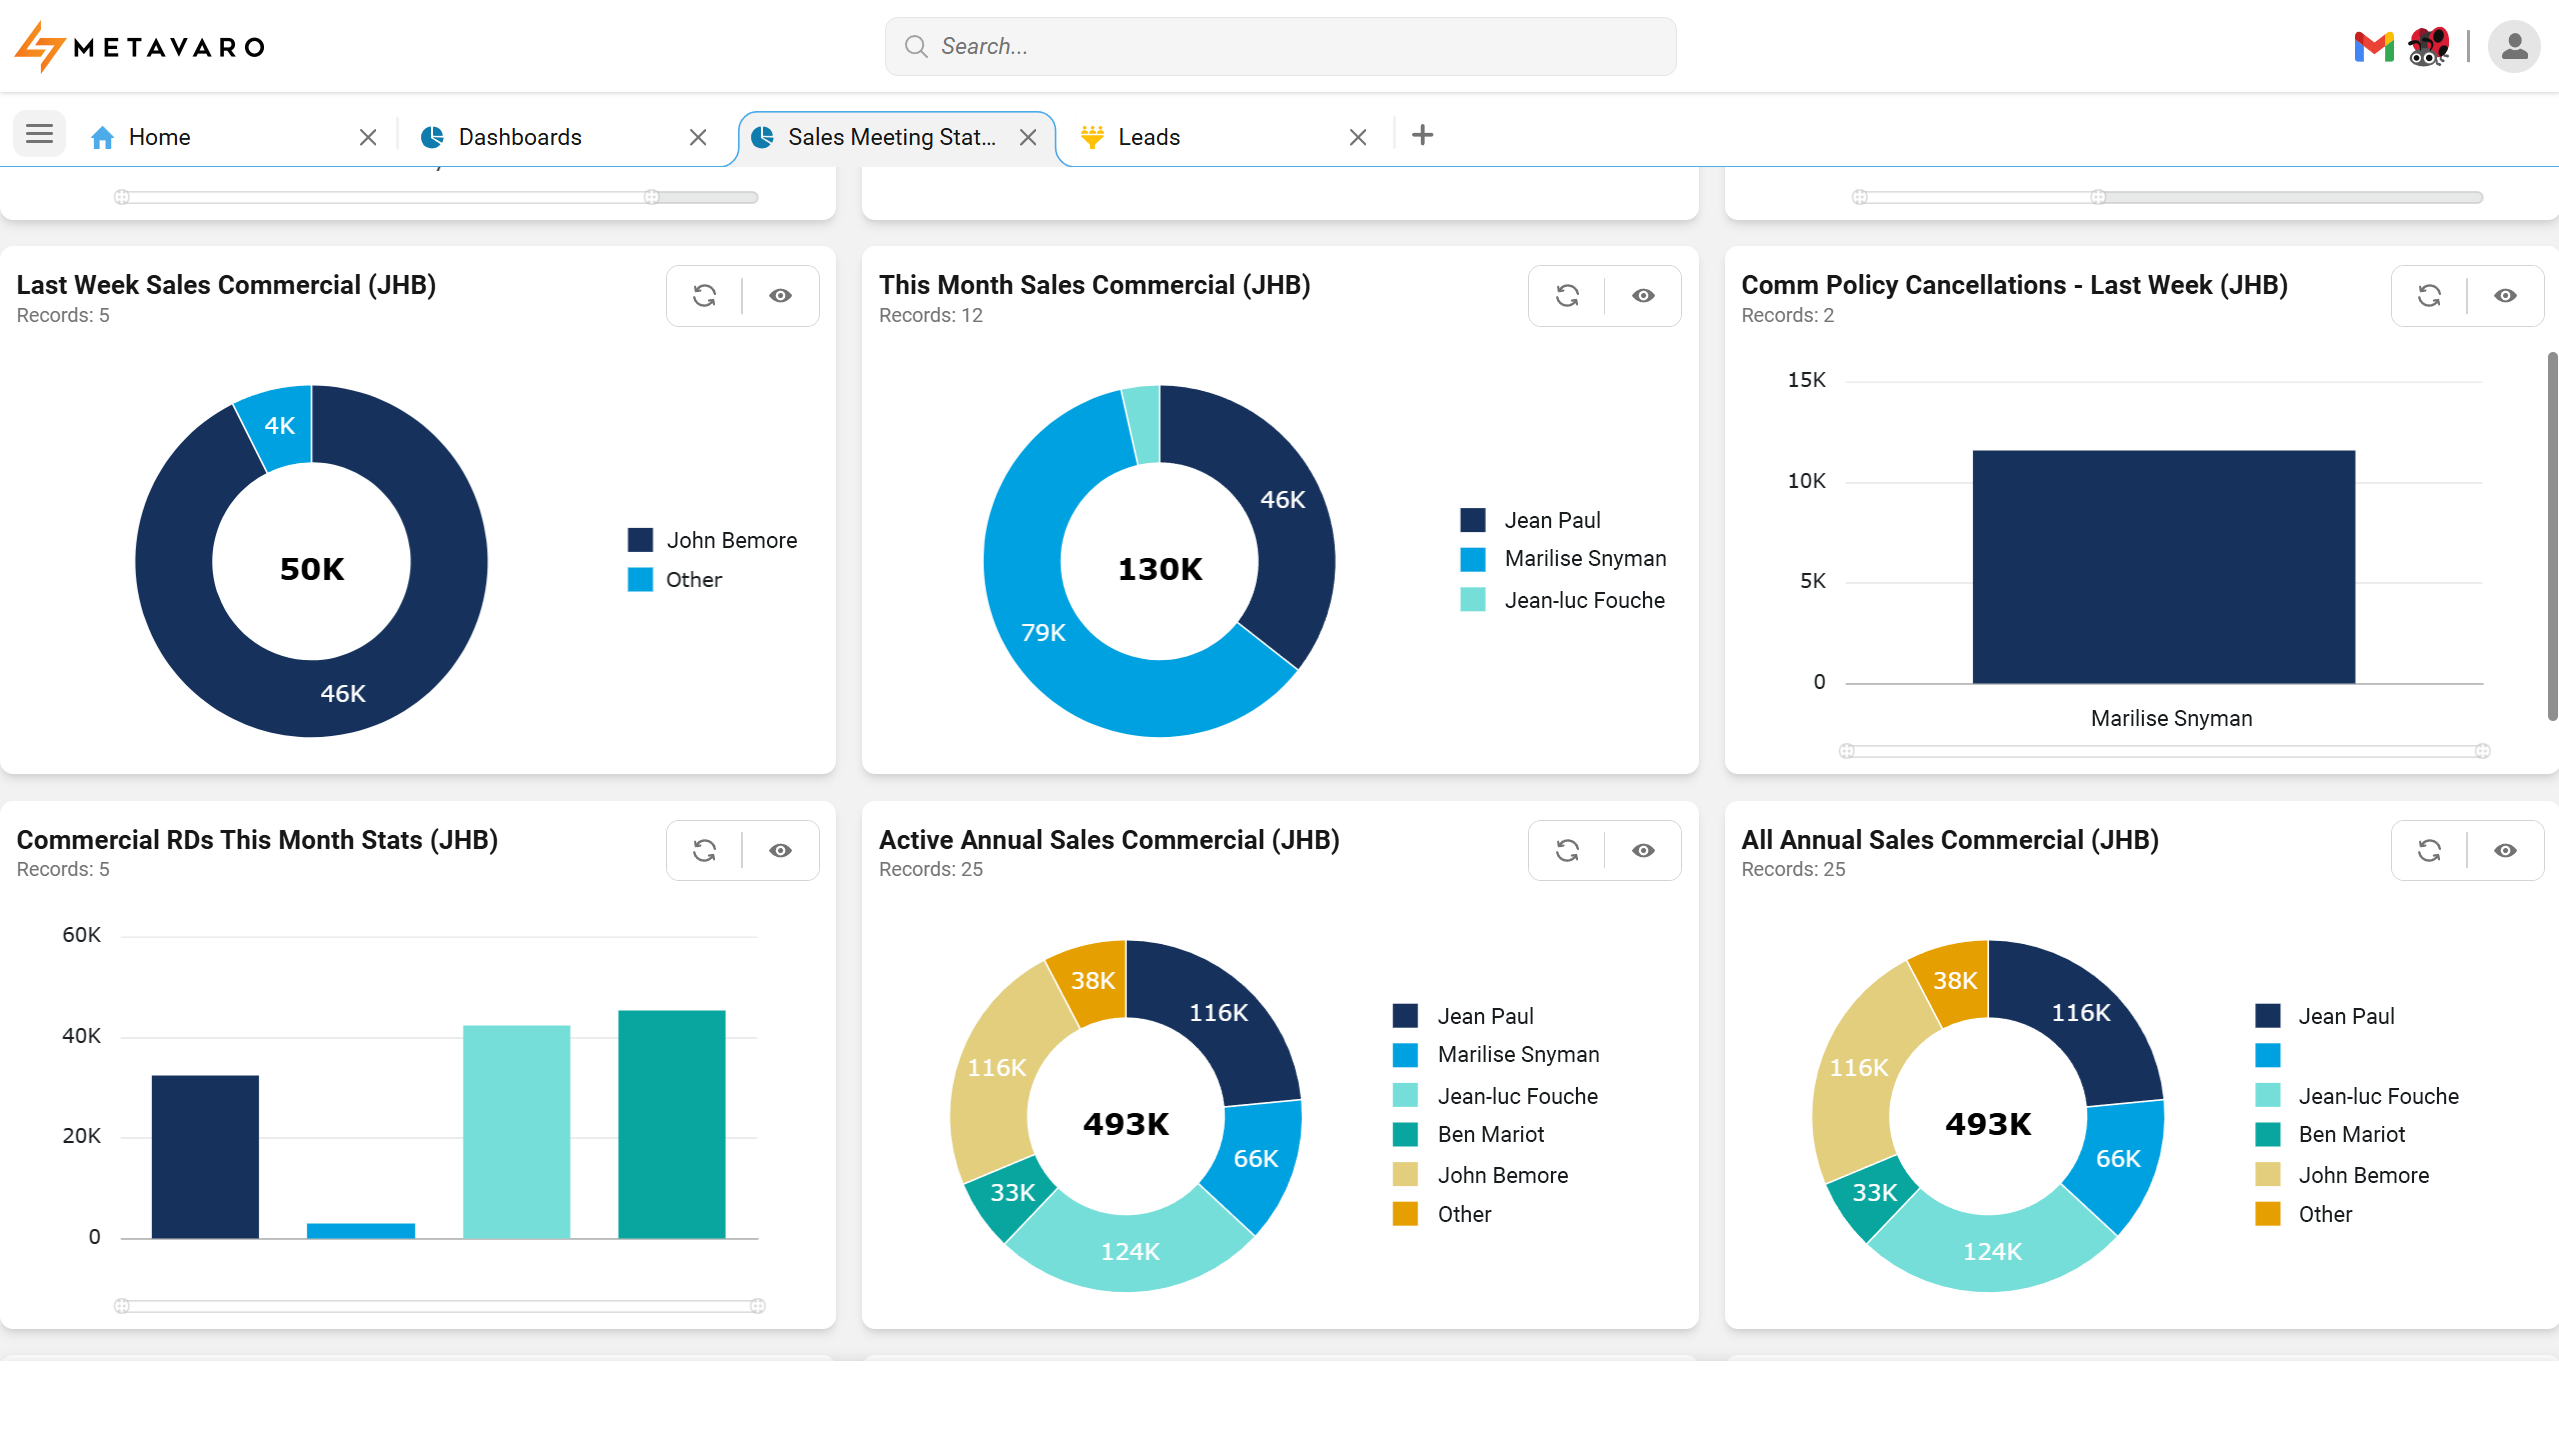Close the Home tab
The image size is (2559, 1439).
[x=368, y=137]
